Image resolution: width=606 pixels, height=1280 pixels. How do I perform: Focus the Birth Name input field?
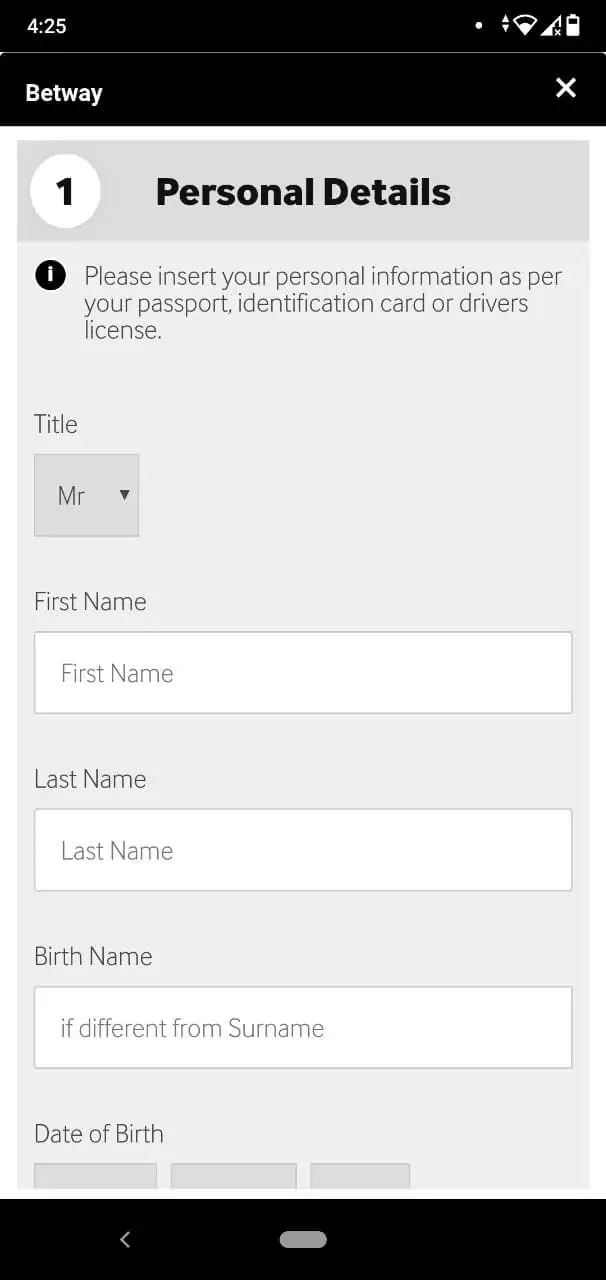303,1027
